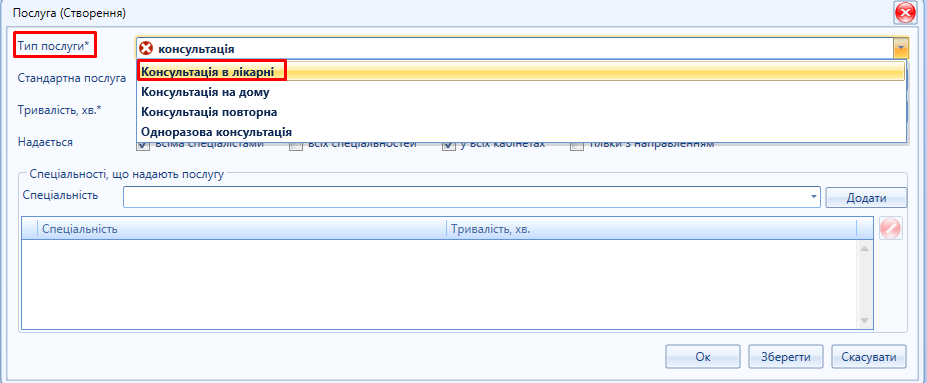Choose Одноразова консультація from the list
The image size is (927, 383).
521,131
